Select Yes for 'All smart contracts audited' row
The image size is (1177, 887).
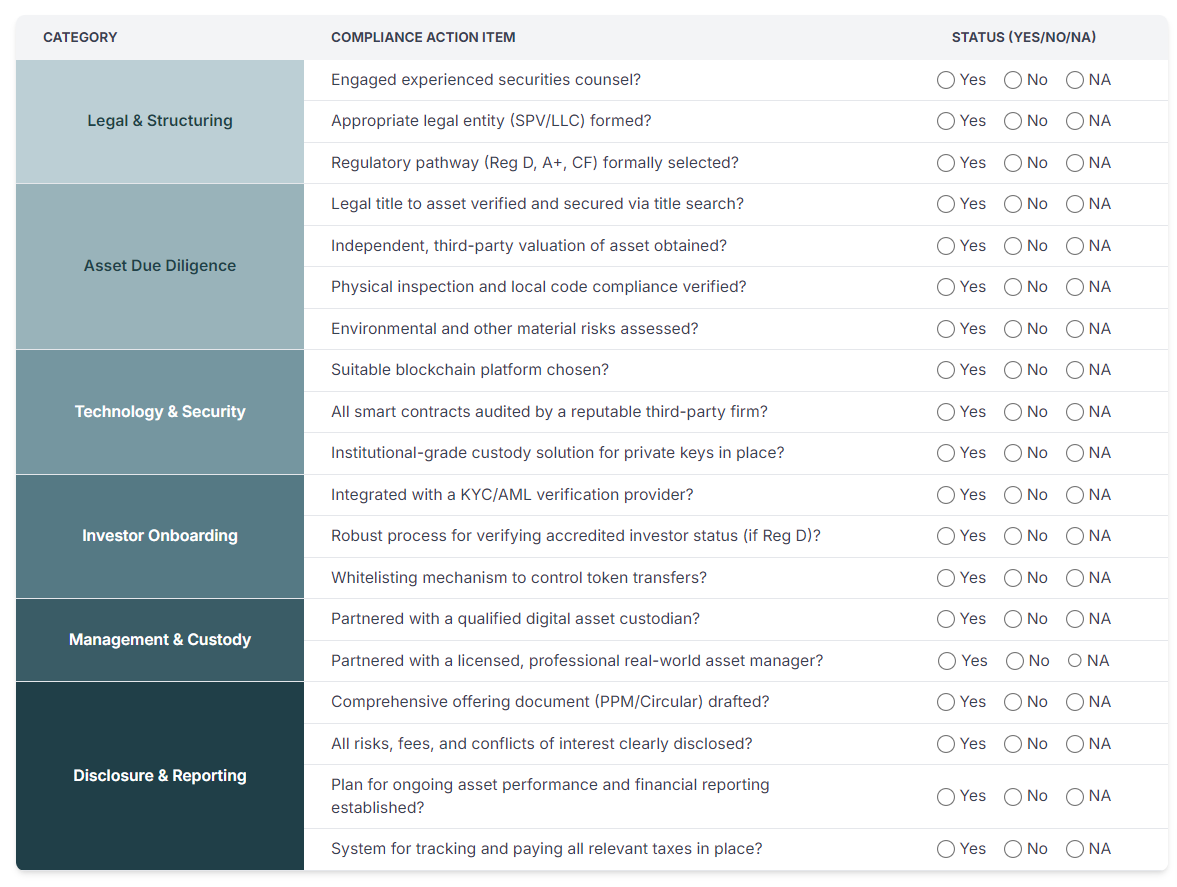pyautogui.click(x=946, y=412)
